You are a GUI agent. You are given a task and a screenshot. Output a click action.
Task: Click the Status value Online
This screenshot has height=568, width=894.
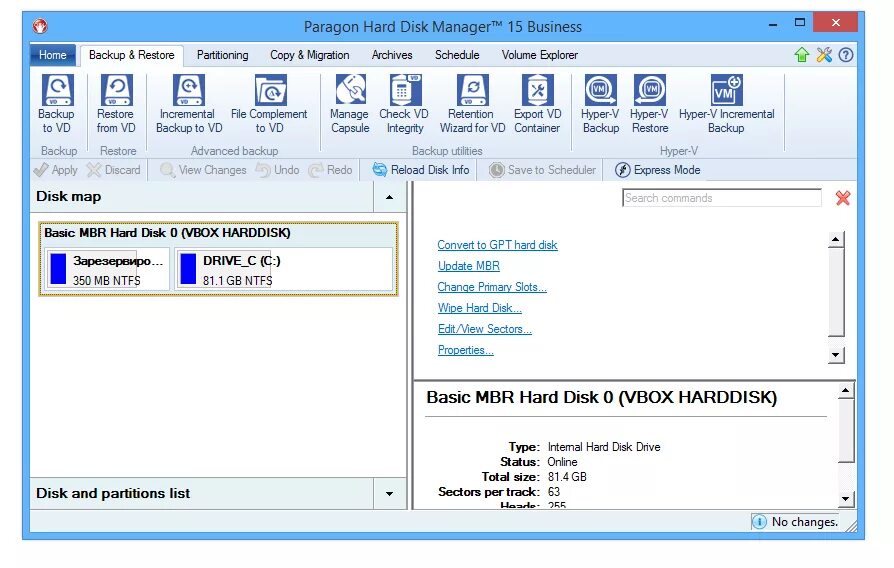click(562, 462)
